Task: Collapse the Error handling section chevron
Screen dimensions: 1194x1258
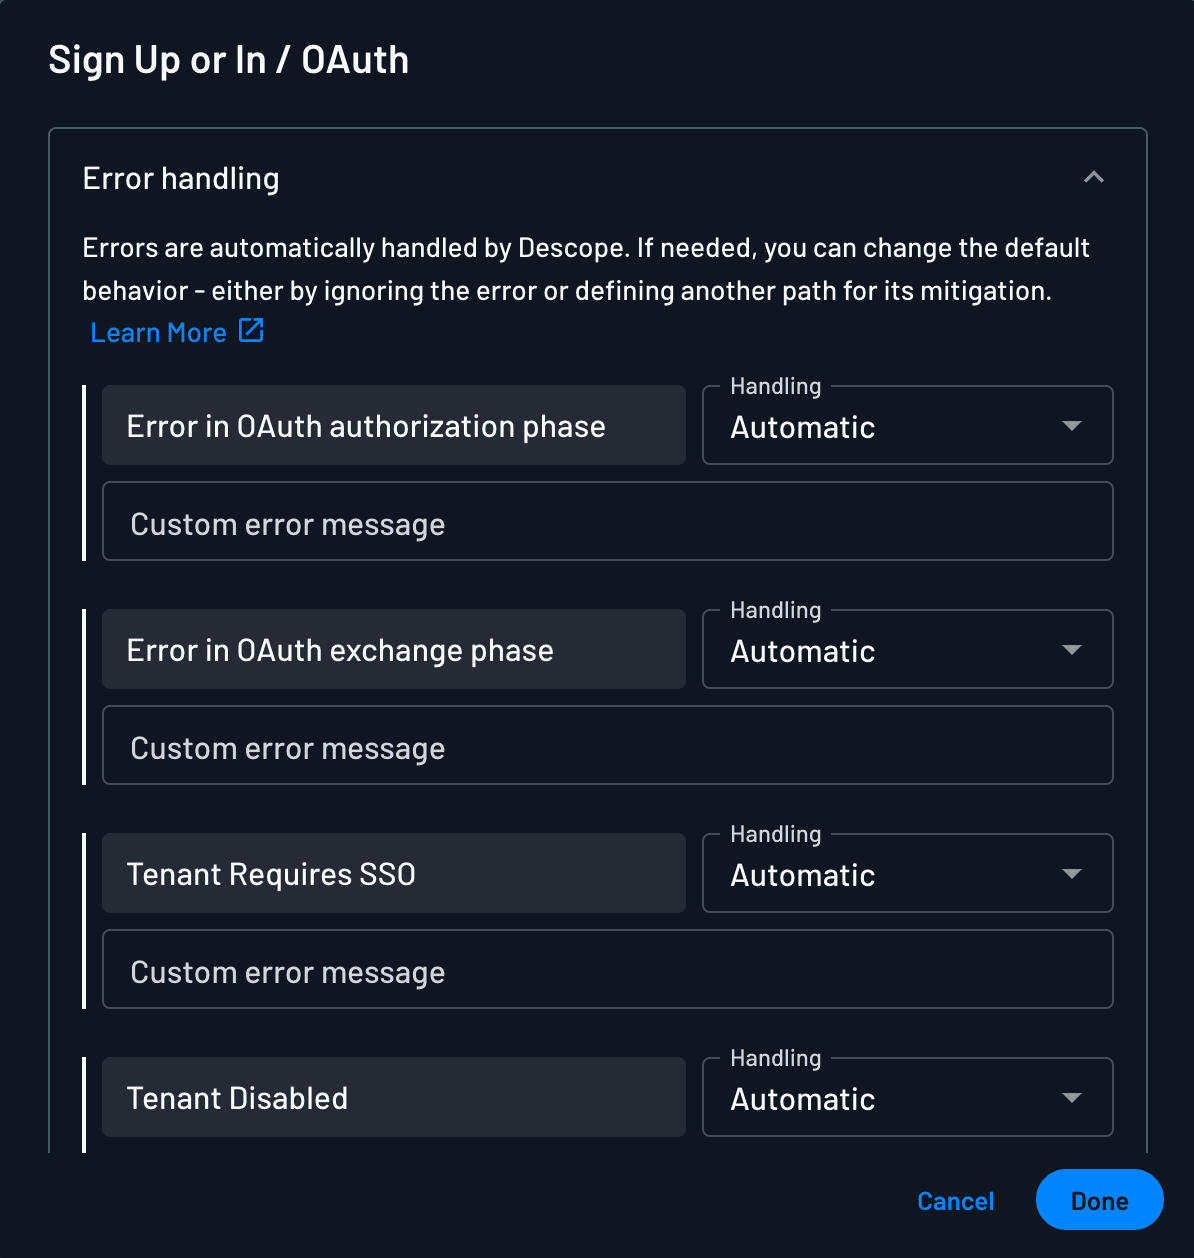Action: click(1093, 178)
